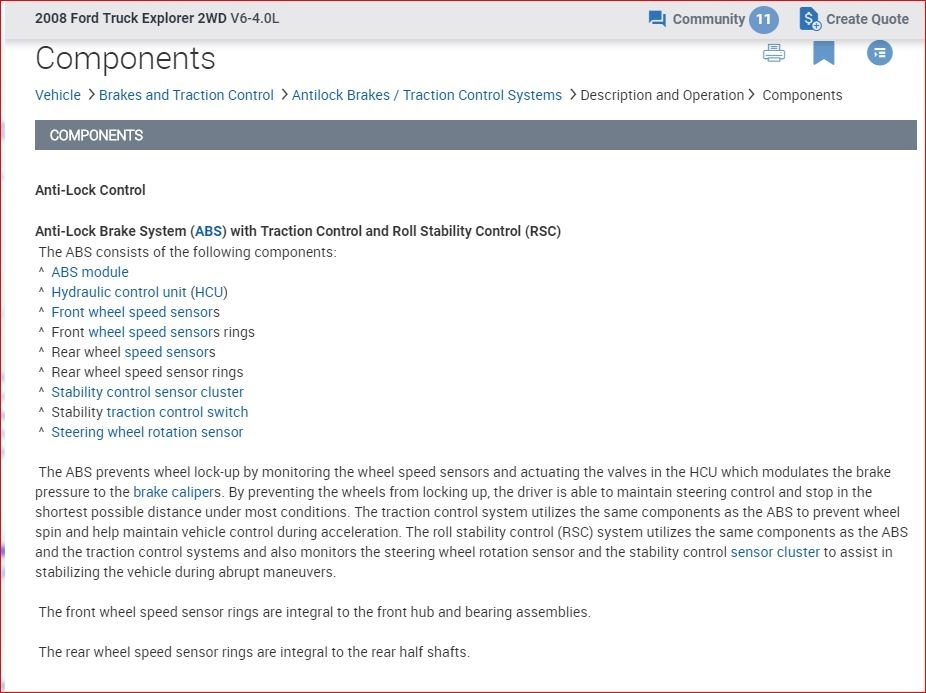926x693 pixels.
Task: Select Description and Operation breadcrumb
Action: coord(662,95)
